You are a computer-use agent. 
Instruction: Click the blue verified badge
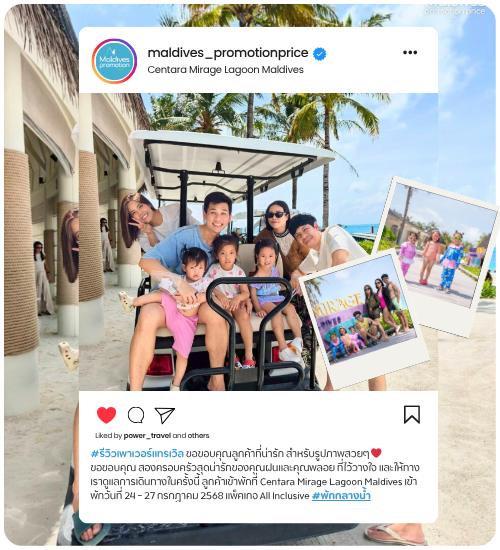coord(319,54)
